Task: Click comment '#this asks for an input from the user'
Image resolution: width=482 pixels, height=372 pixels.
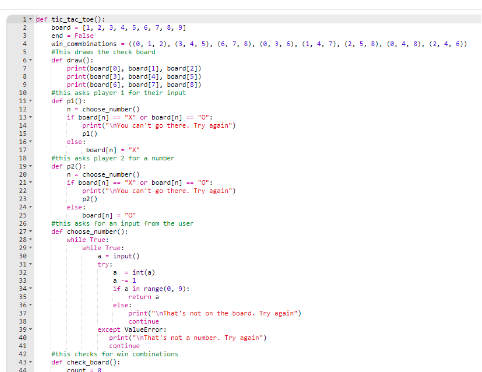Action: tap(122, 224)
